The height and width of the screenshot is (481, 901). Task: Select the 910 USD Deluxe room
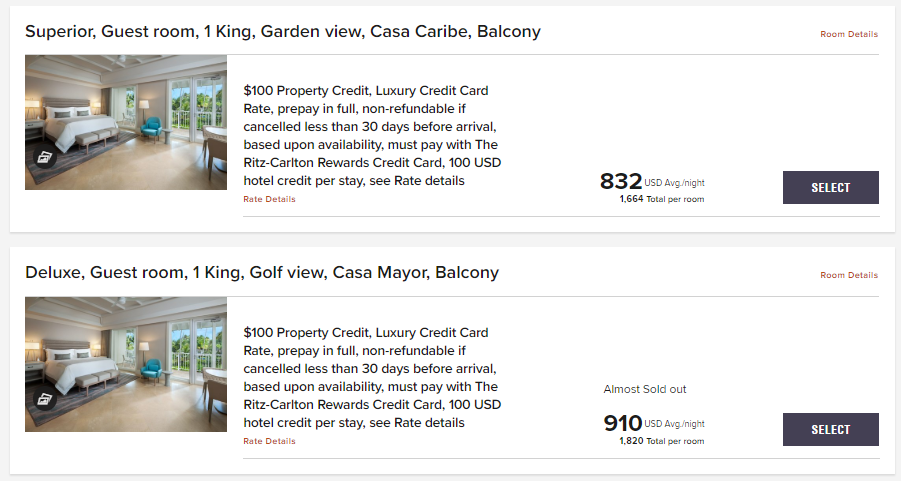830,429
